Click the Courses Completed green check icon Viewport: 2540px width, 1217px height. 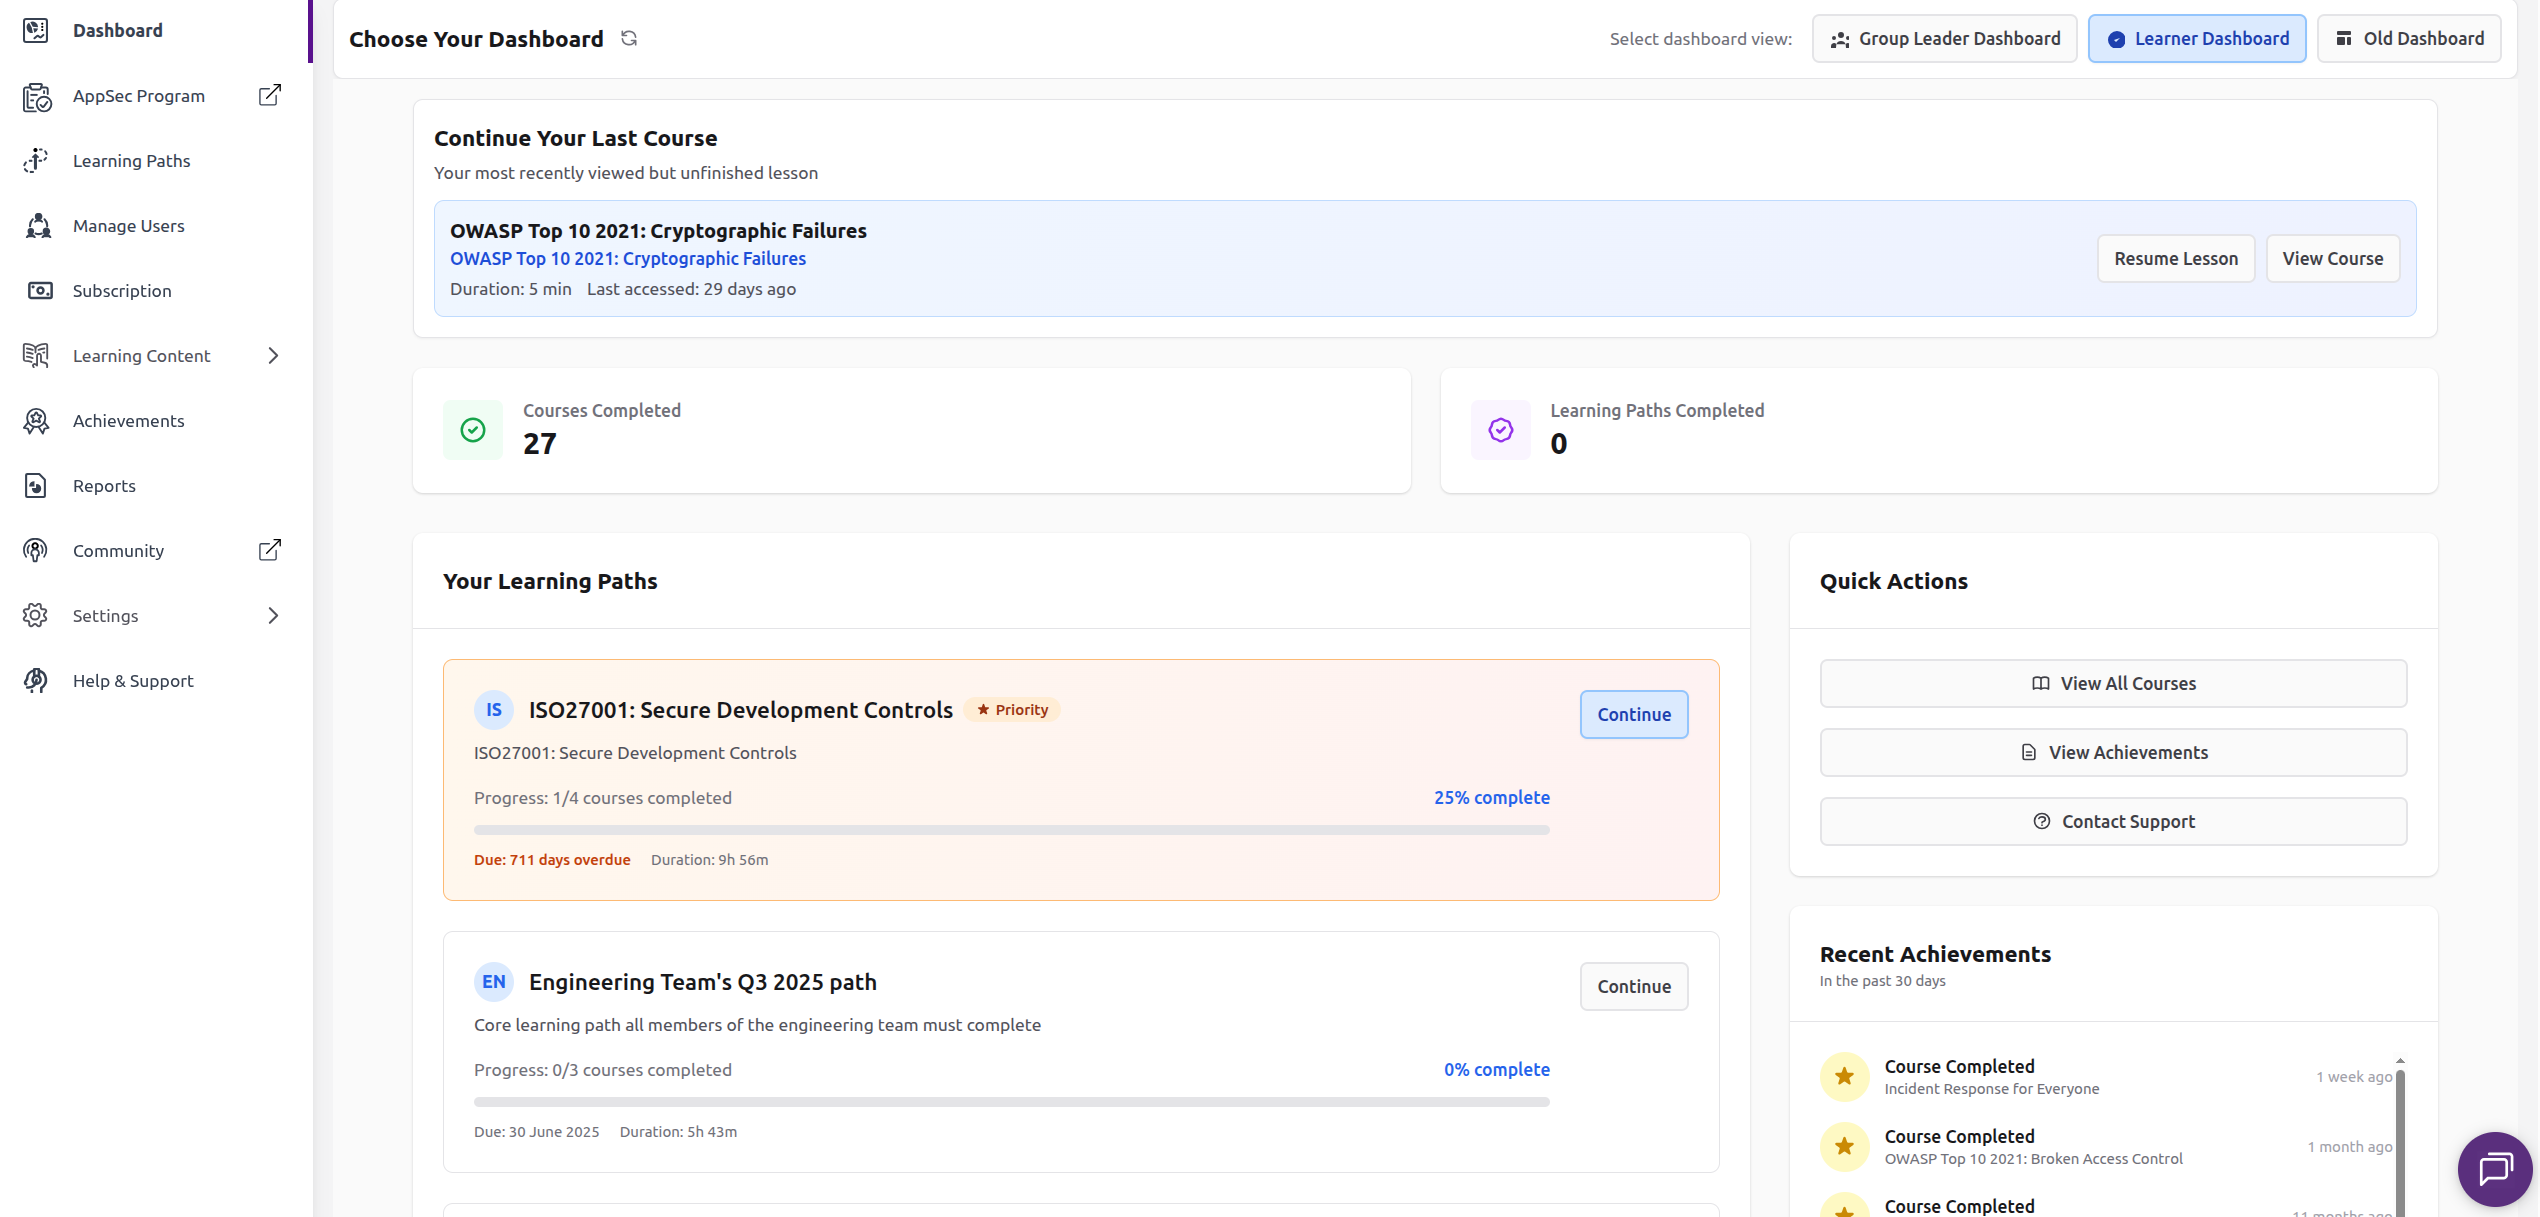coord(473,430)
